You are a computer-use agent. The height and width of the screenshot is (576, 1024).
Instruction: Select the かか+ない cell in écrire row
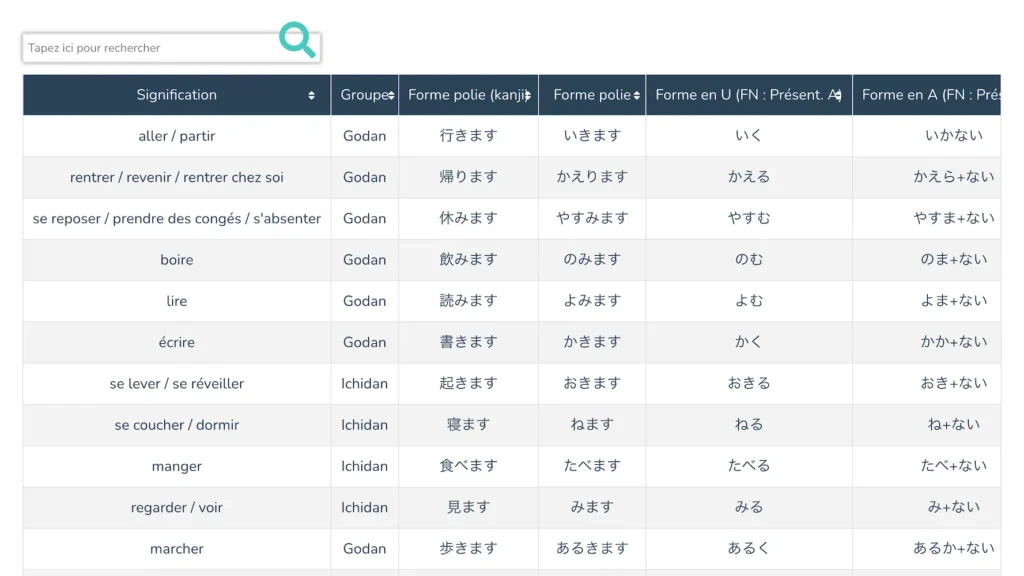click(x=953, y=342)
